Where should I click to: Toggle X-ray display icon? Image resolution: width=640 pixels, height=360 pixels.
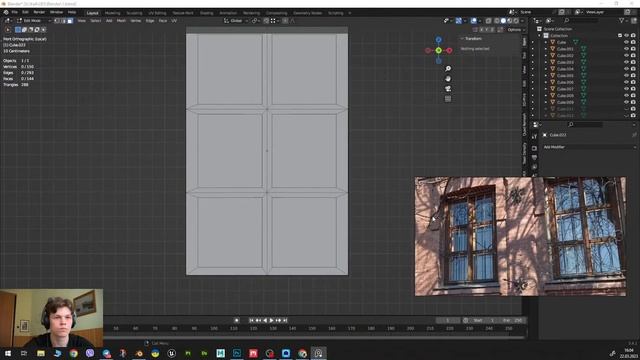(488, 21)
